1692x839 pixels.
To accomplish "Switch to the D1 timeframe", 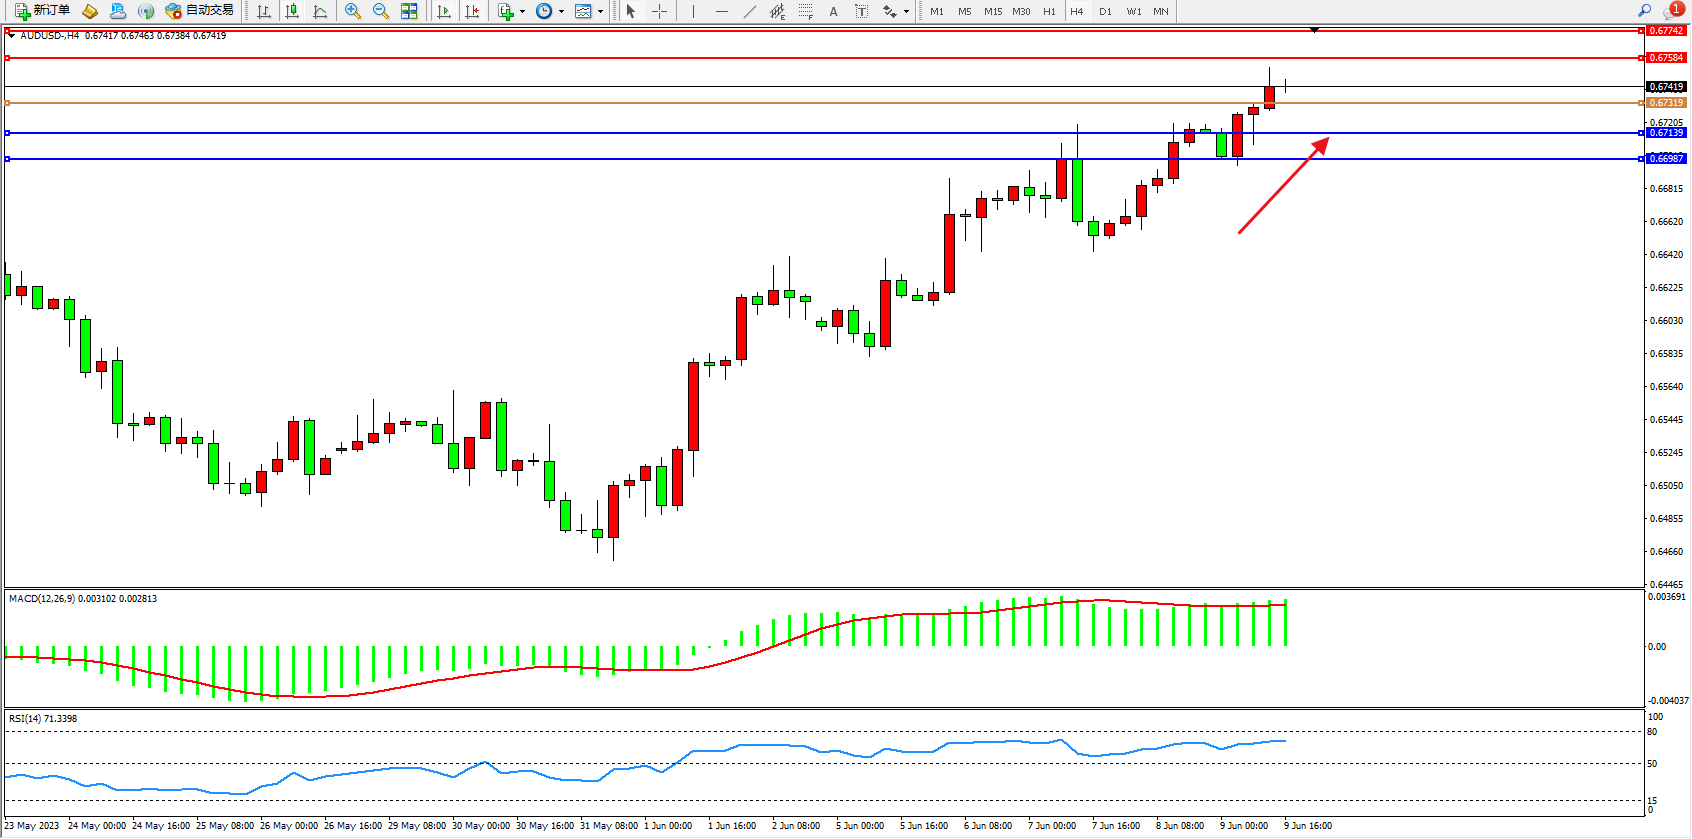I will pyautogui.click(x=1105, y=12).
